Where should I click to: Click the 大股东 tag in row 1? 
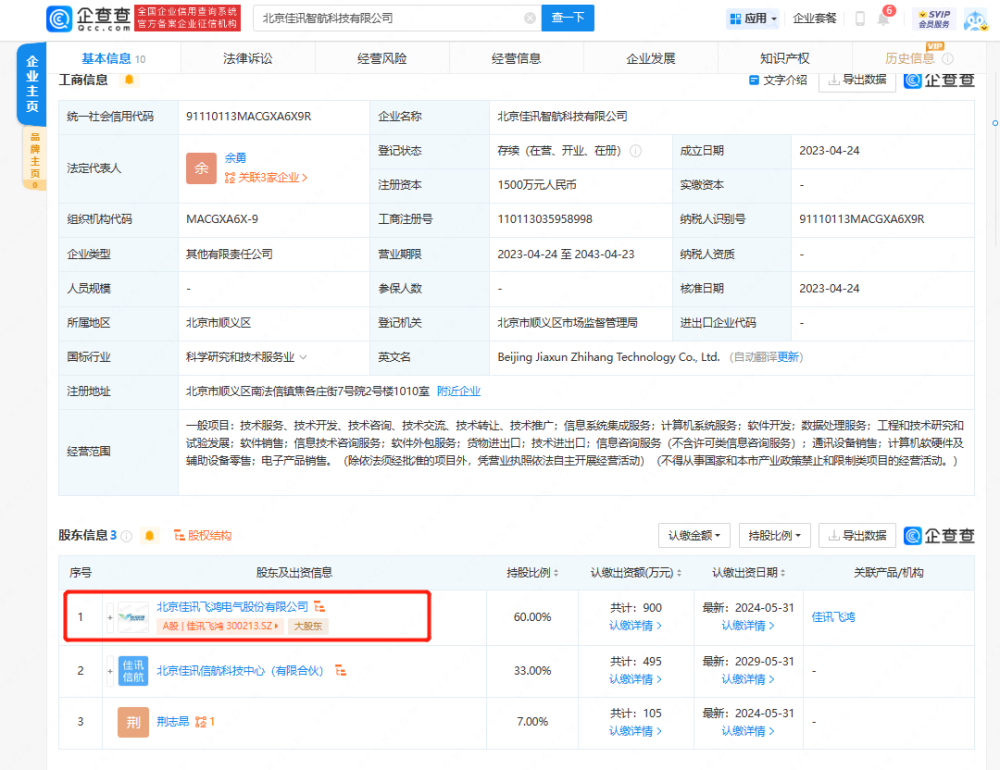(x=308, y=626)
